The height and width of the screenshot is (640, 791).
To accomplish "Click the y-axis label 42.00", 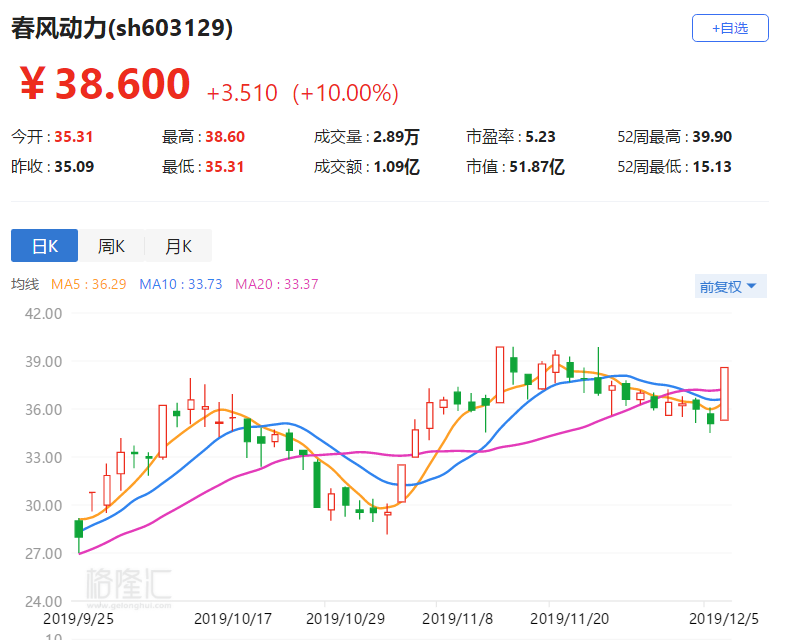I will [44, 314].
